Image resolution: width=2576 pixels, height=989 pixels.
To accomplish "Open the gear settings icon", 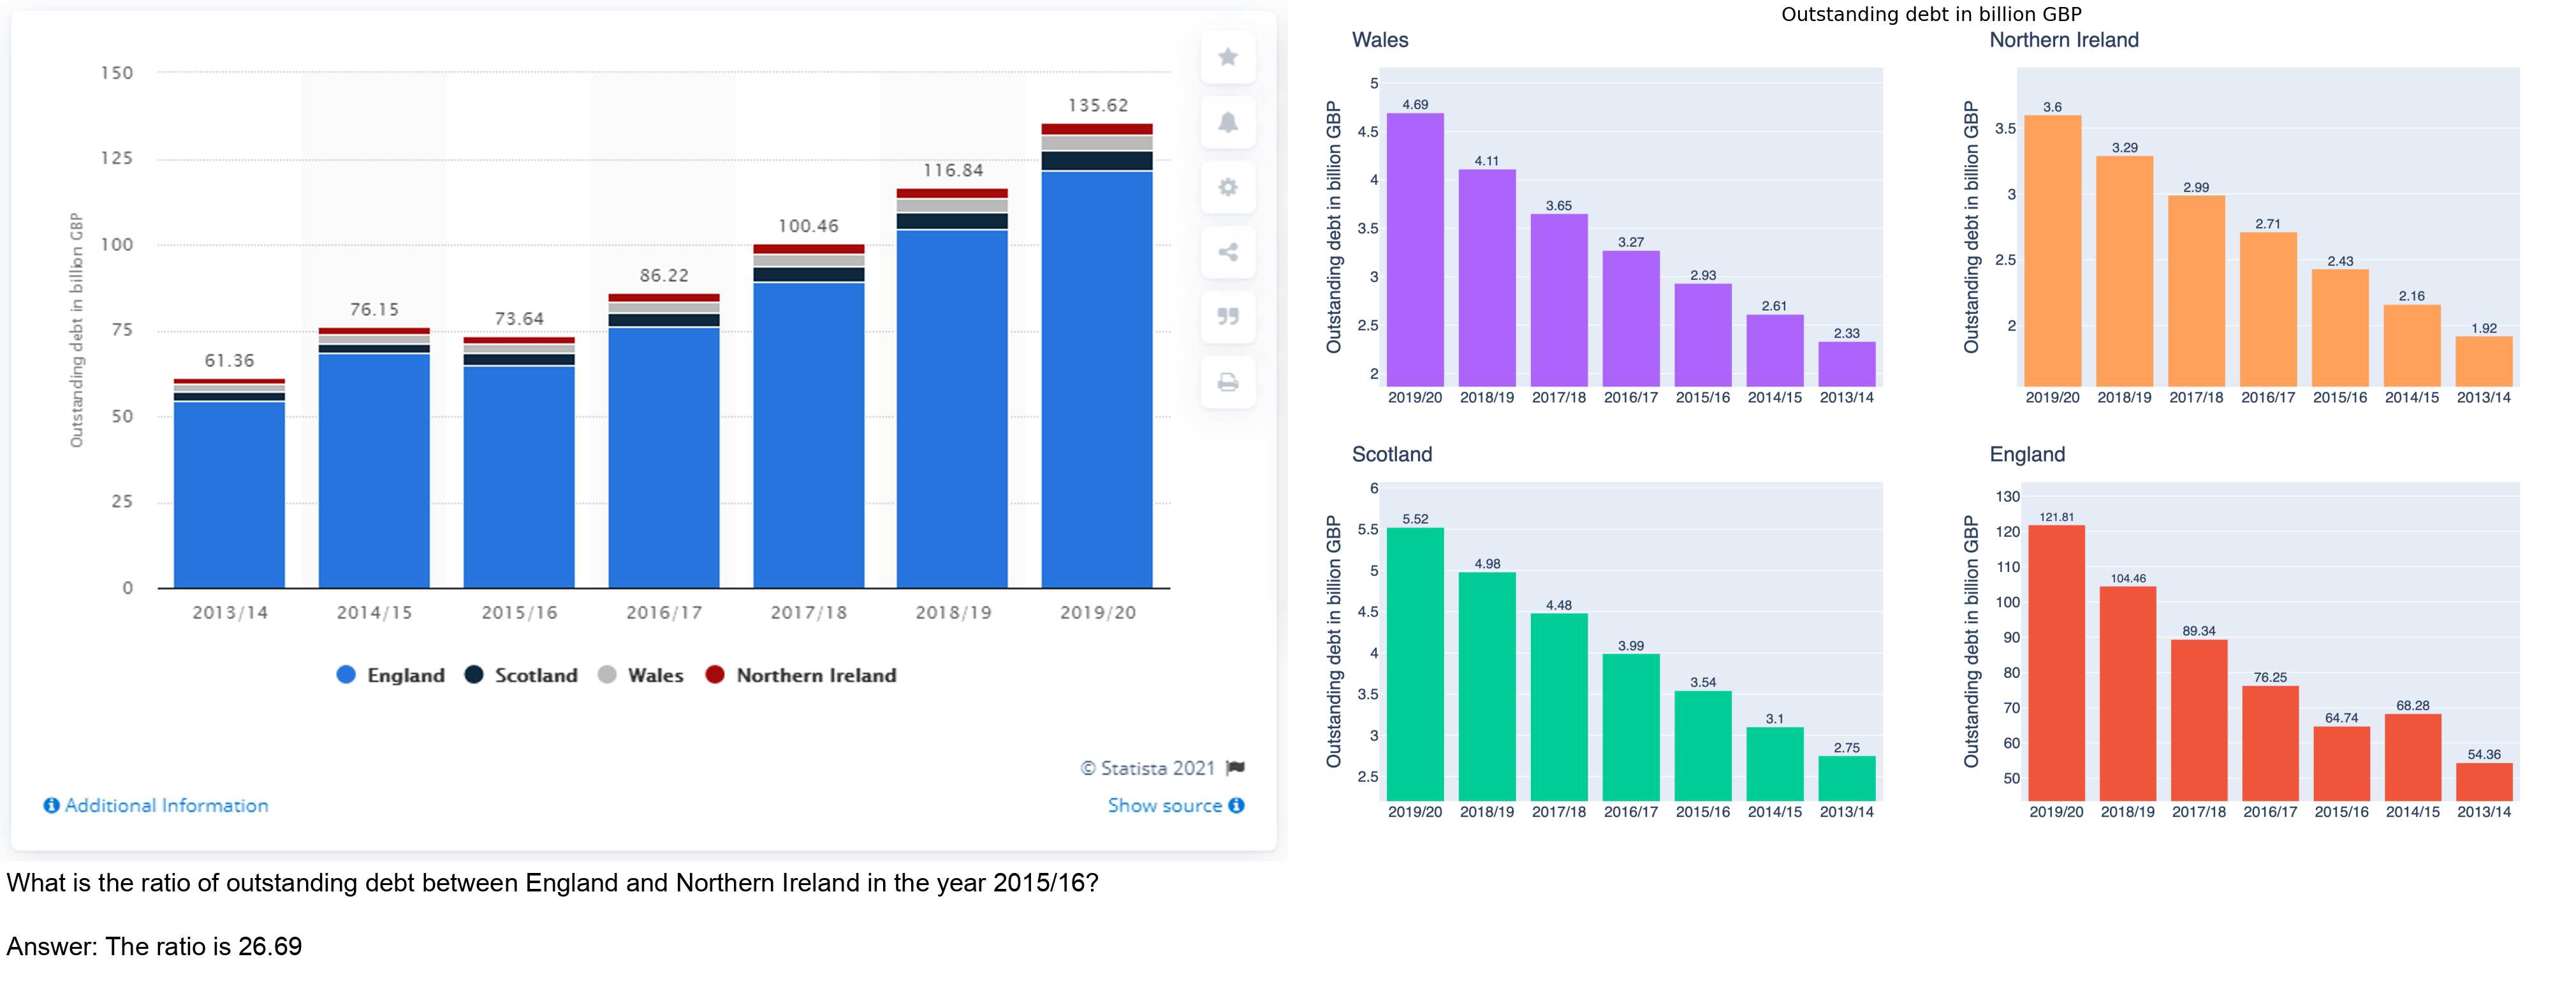I will pos(1228,187).
